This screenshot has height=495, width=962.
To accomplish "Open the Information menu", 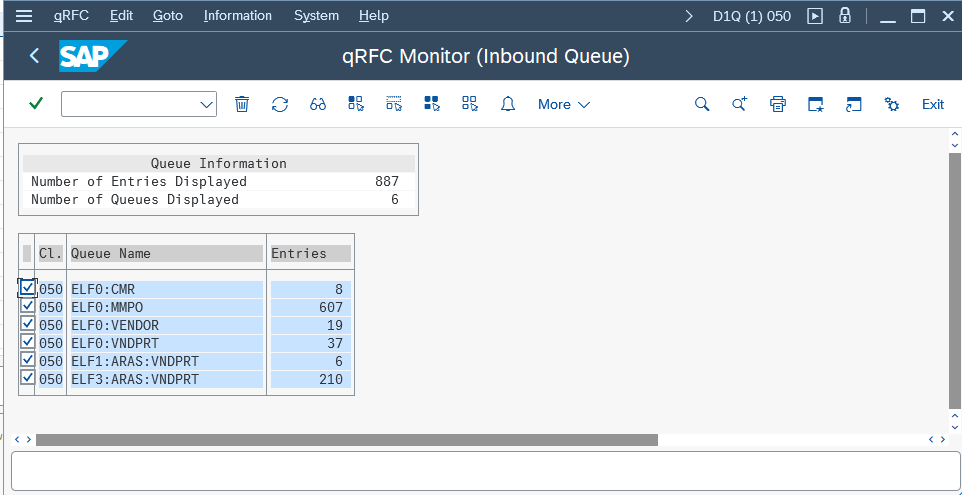I will tap(237, 16).
